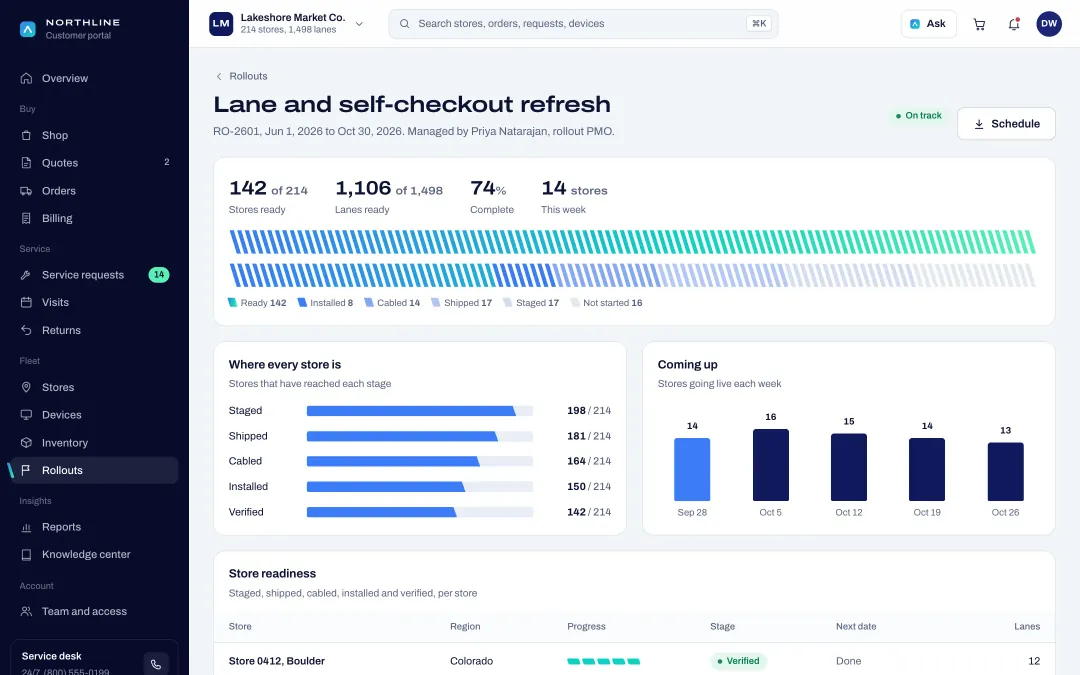
Task: Click the Verified progress bar
Action: pyautogui.click(x=419, y=512)
